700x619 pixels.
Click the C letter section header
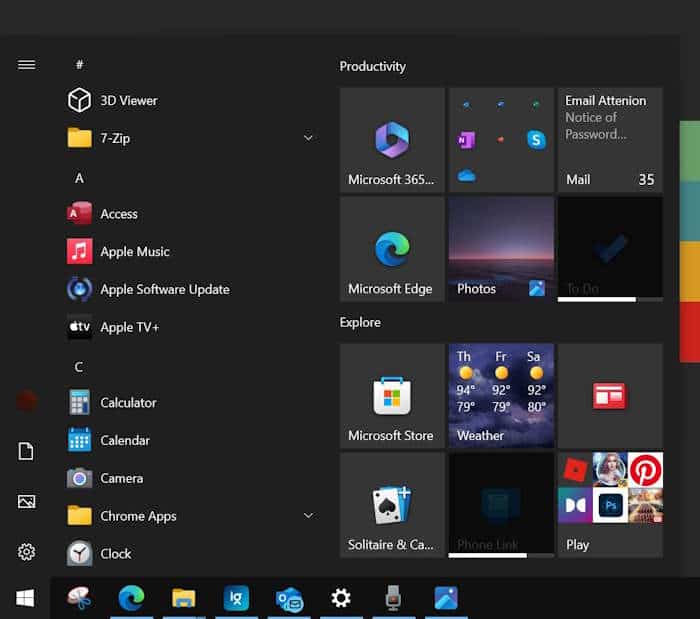(79, 367)
